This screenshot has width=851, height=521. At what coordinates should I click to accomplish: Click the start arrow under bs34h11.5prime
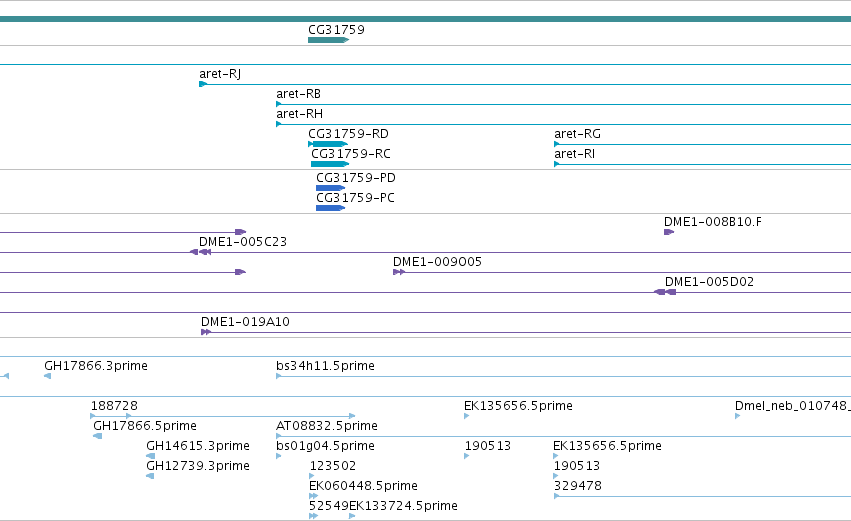point(278,376)
